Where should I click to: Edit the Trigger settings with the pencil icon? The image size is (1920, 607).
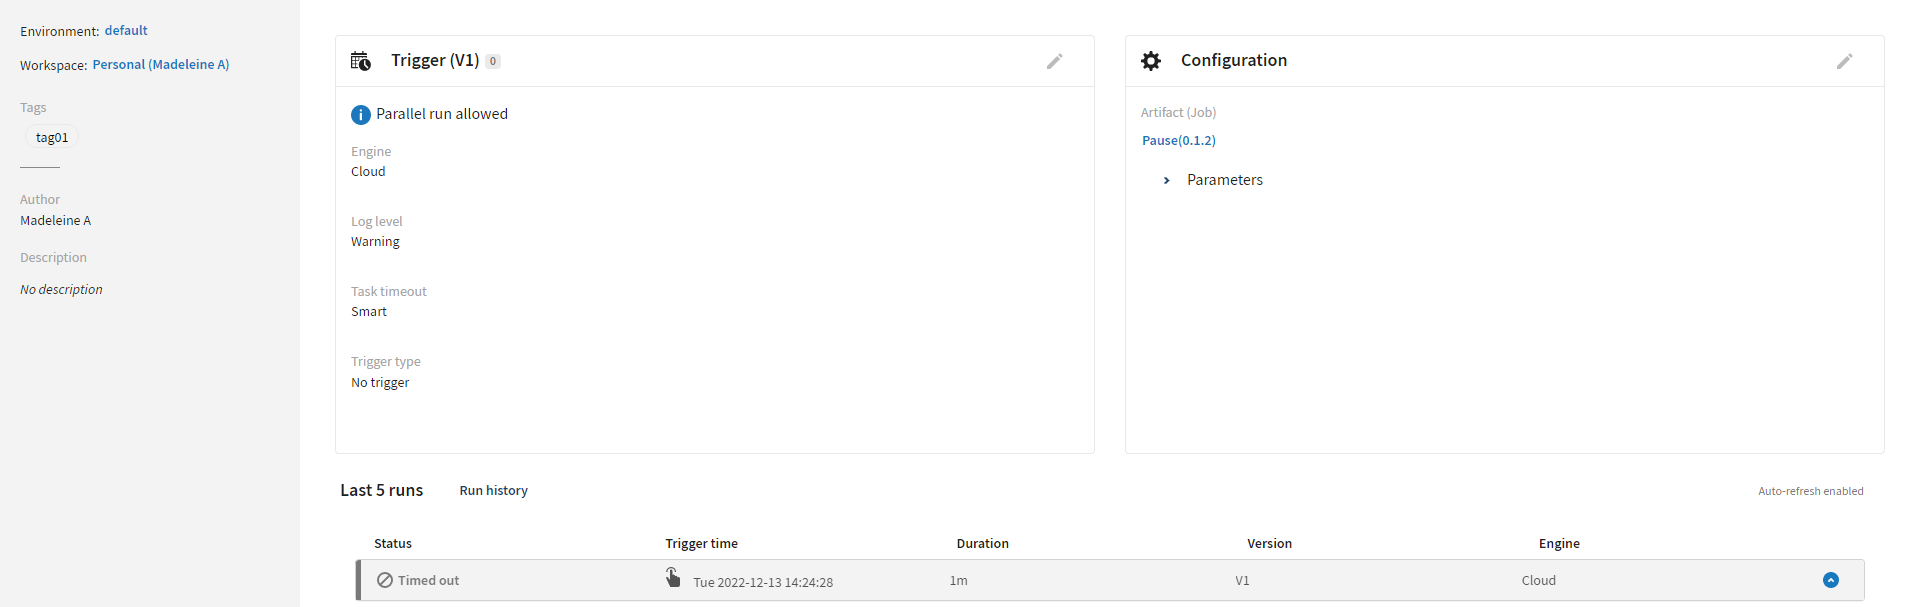pyautogui.click(x=1054, y=61)
